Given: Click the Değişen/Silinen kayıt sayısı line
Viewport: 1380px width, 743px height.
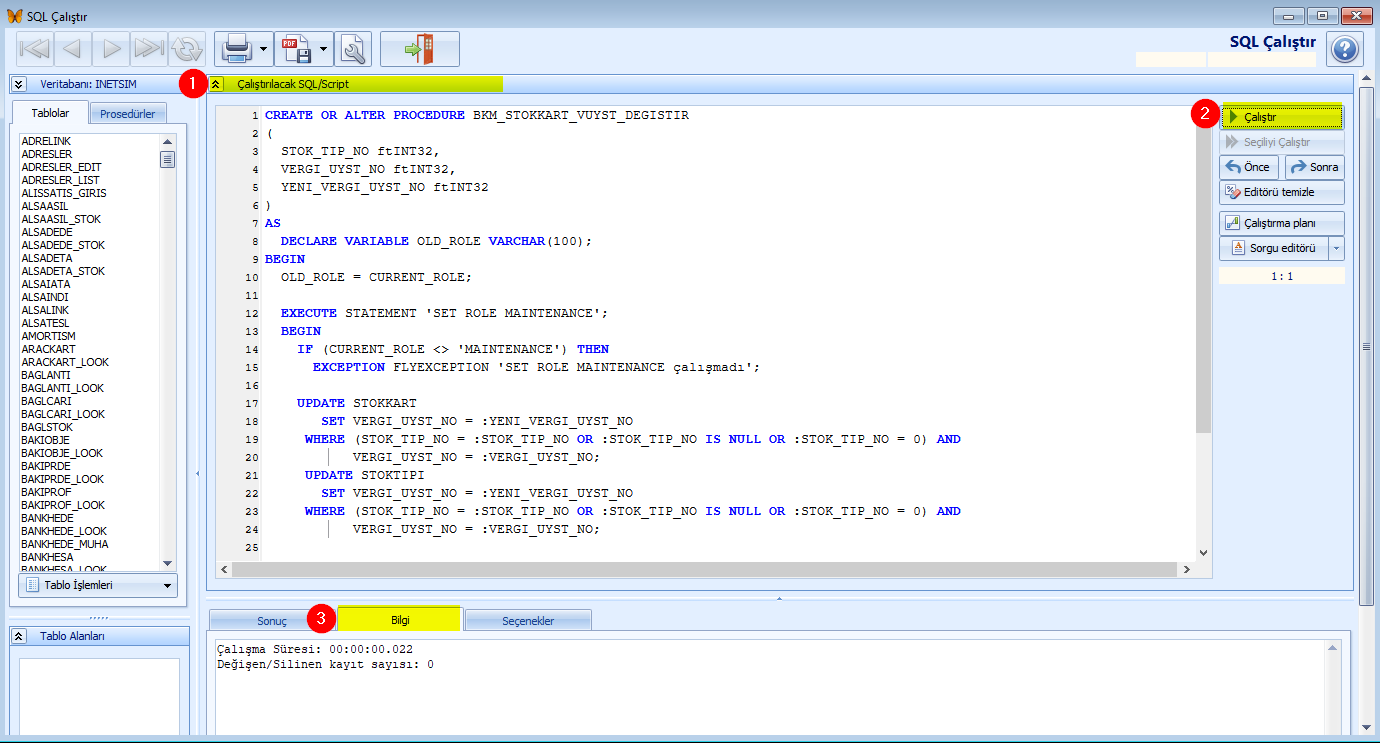Looking at the screenshot, I should [x=325, y=664].
